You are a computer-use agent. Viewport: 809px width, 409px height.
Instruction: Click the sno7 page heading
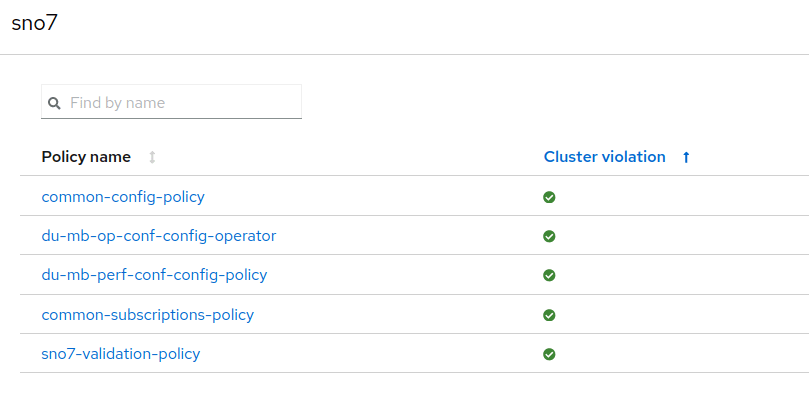34,24
